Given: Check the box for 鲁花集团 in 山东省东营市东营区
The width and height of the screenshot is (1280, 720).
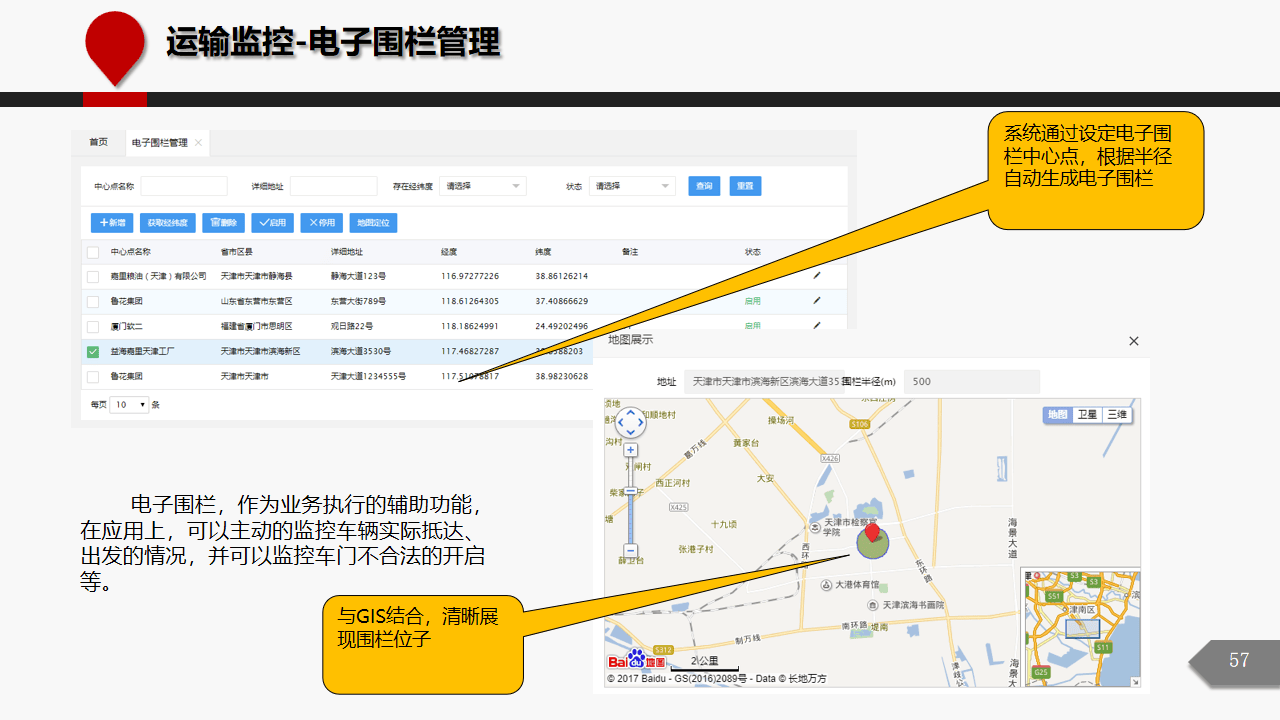Looking at the screenshot, I should (93, 301).
